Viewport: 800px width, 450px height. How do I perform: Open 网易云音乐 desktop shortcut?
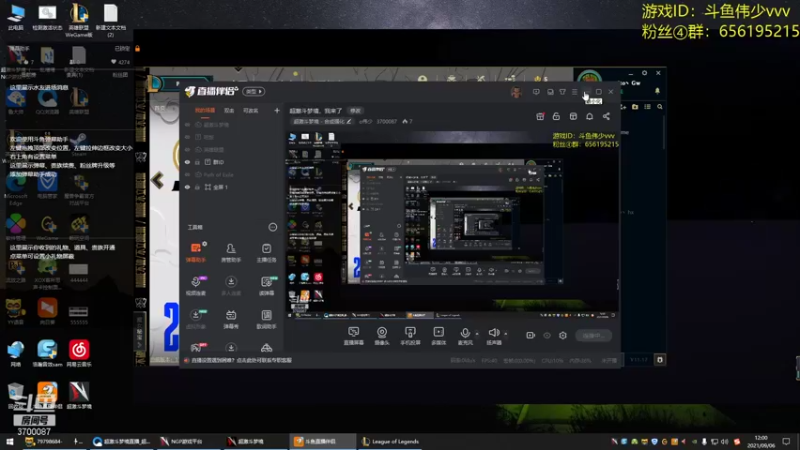79,353
